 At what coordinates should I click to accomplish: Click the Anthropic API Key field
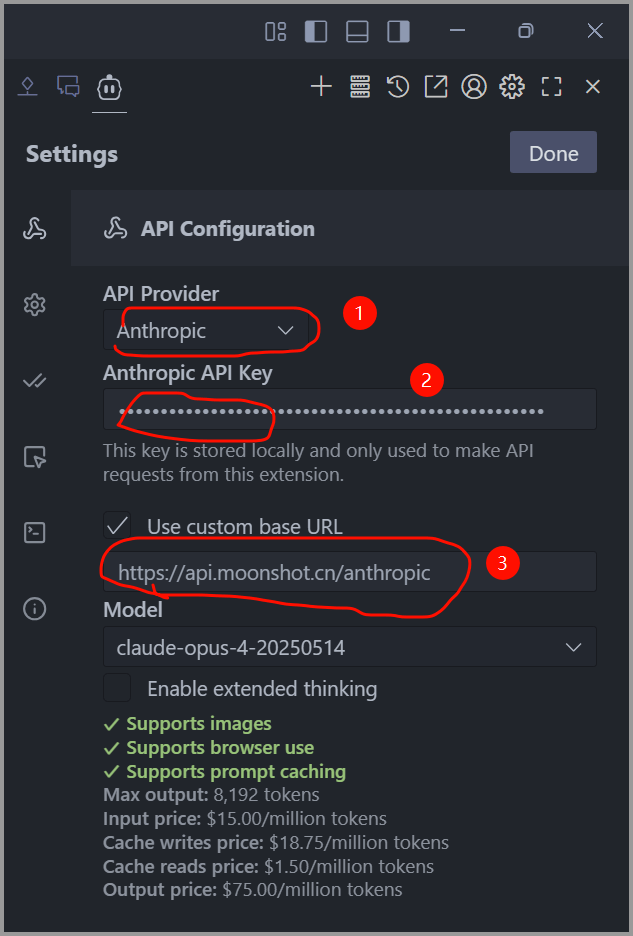coord(349,410)
